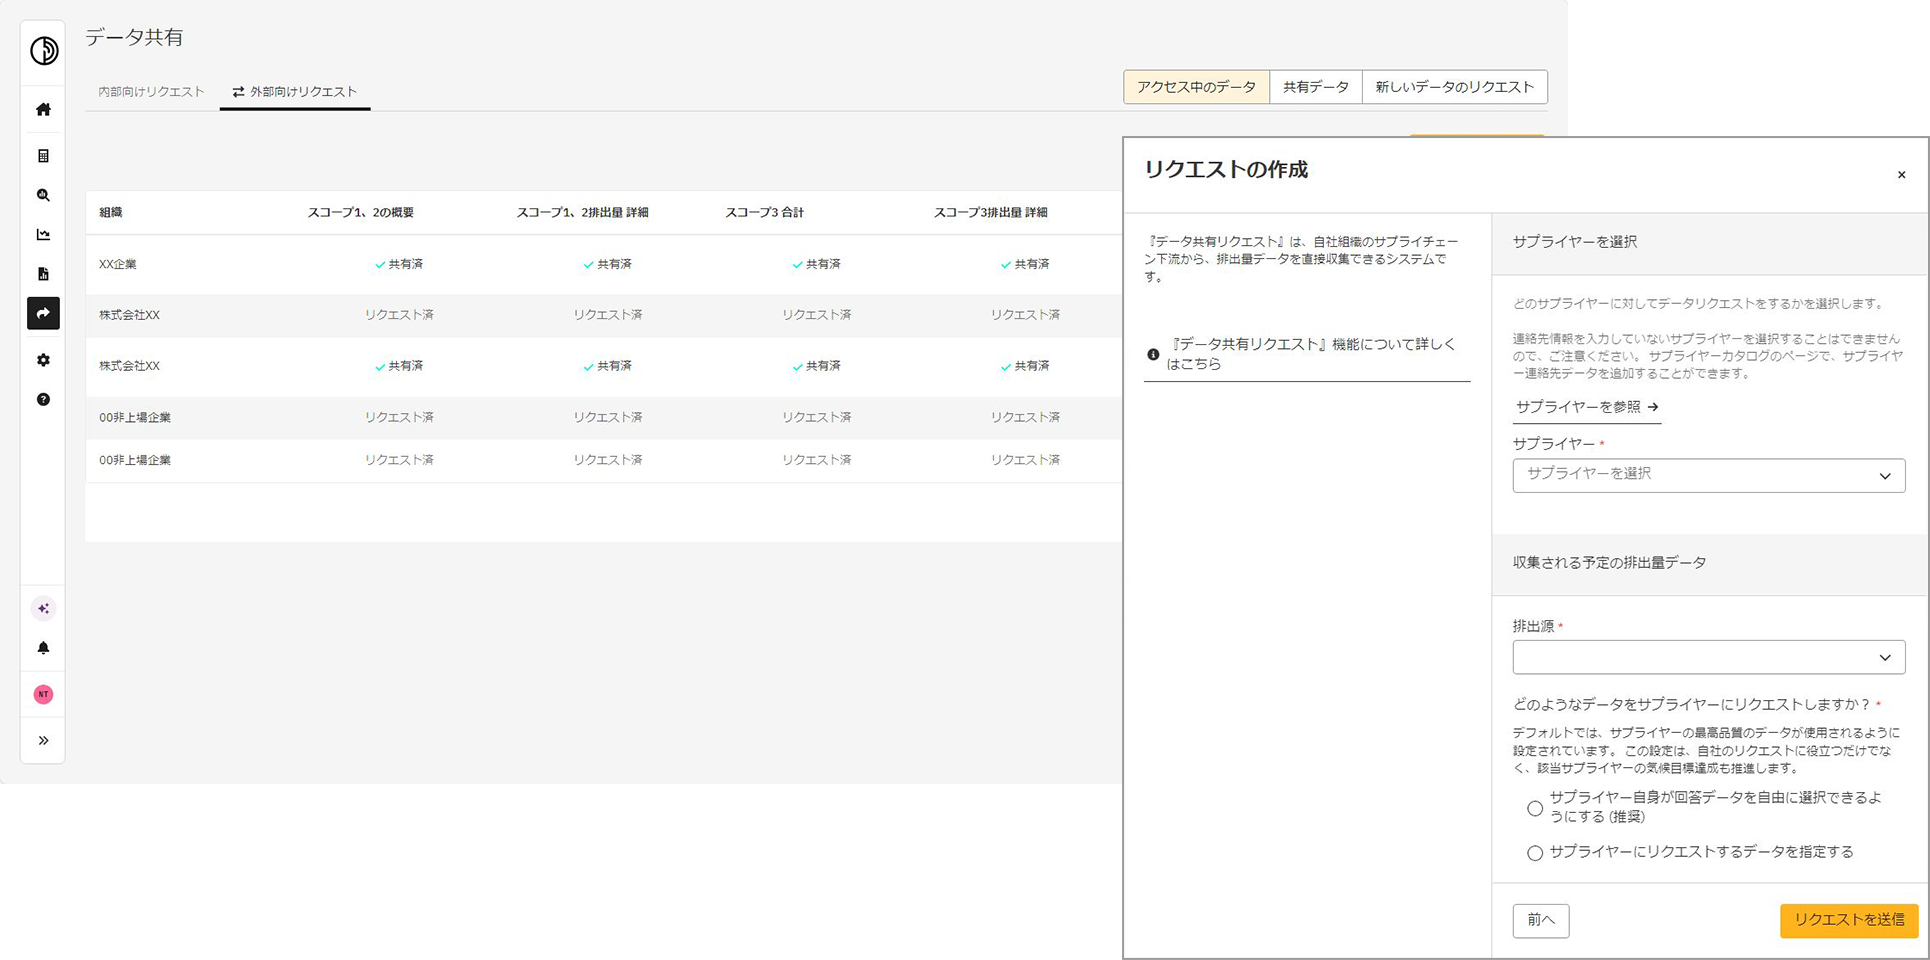Open the サプライヤーを選択 dropdown
This screenshot has width=1930, height=960.
tap(1708, 475)
